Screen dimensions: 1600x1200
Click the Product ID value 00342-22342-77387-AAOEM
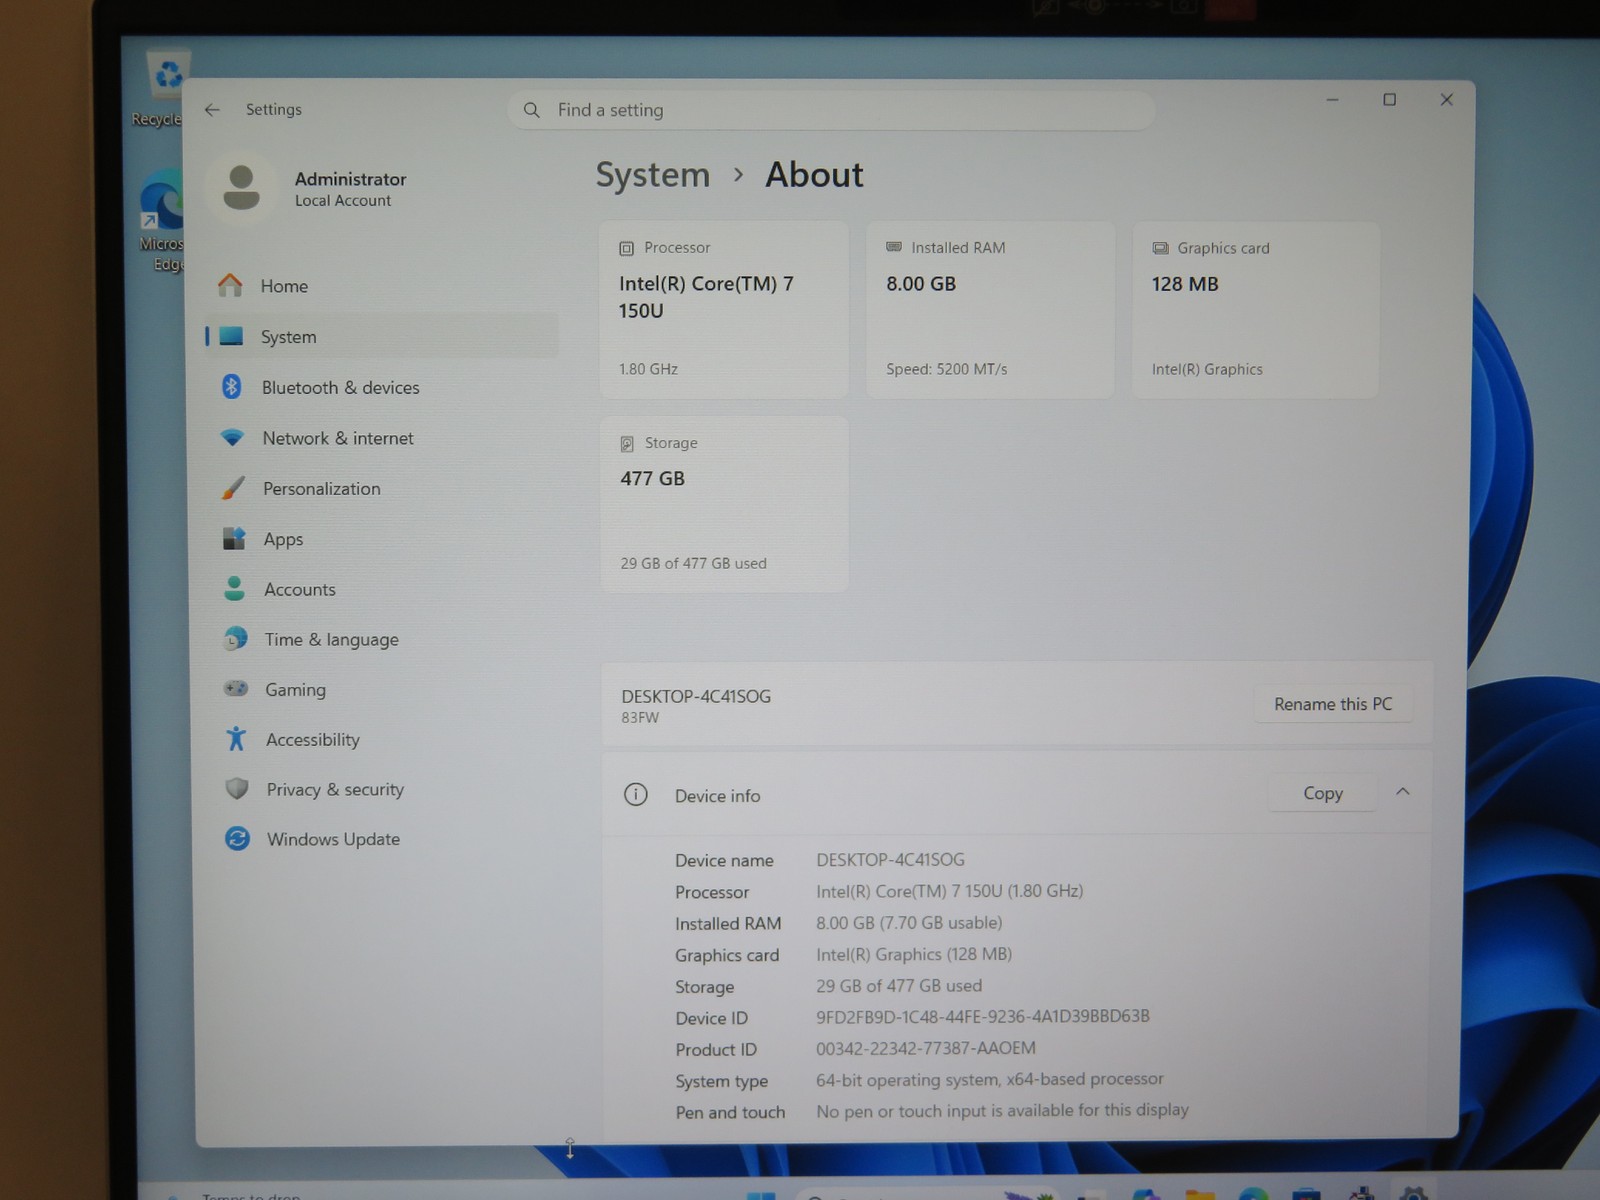926,1048
